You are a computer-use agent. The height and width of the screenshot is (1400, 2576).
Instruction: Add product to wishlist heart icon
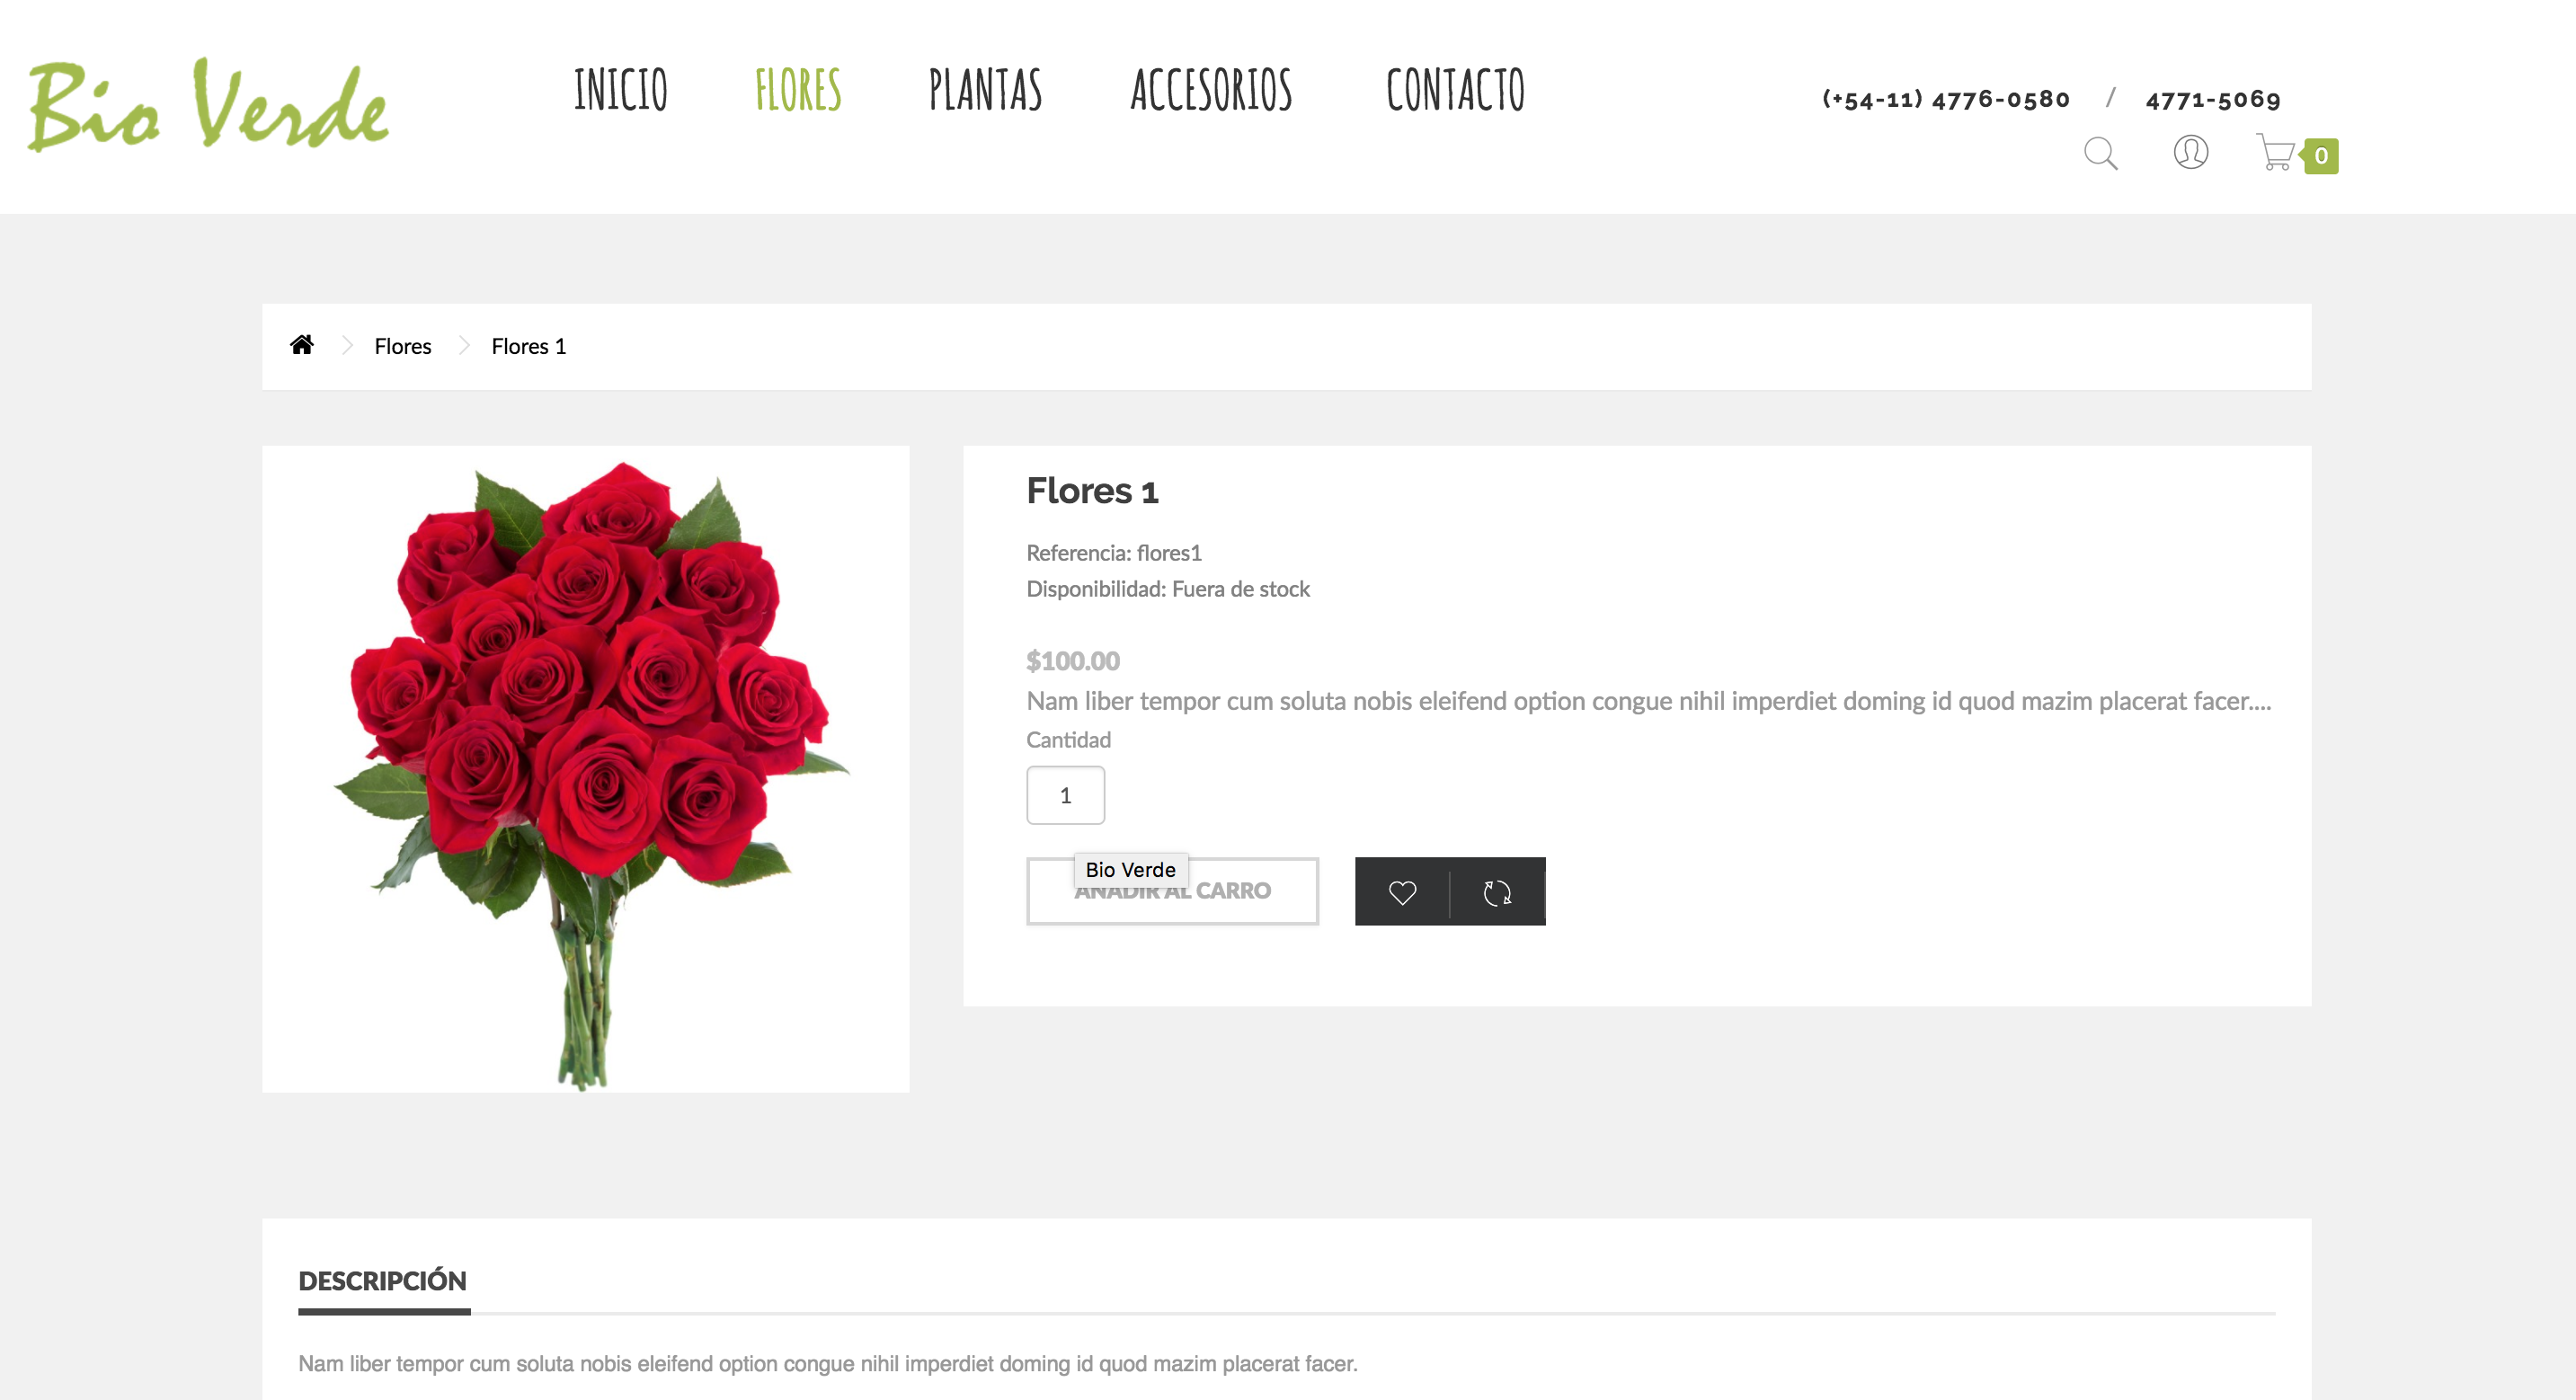pos(1402,892)
